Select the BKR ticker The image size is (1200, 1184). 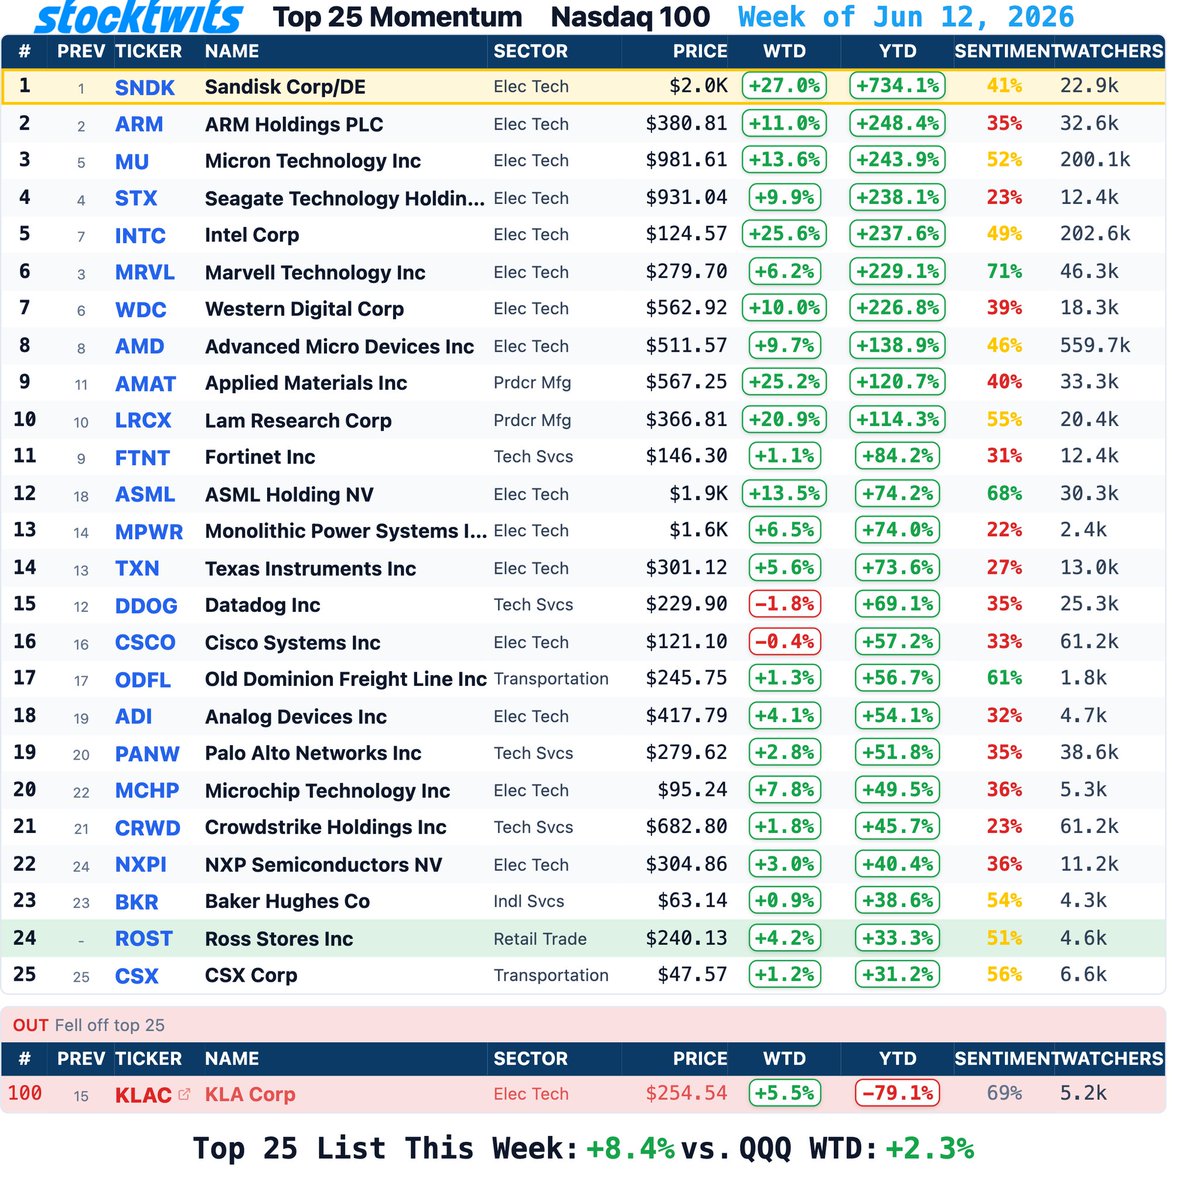pyautogui.click(x=137, y=902)
